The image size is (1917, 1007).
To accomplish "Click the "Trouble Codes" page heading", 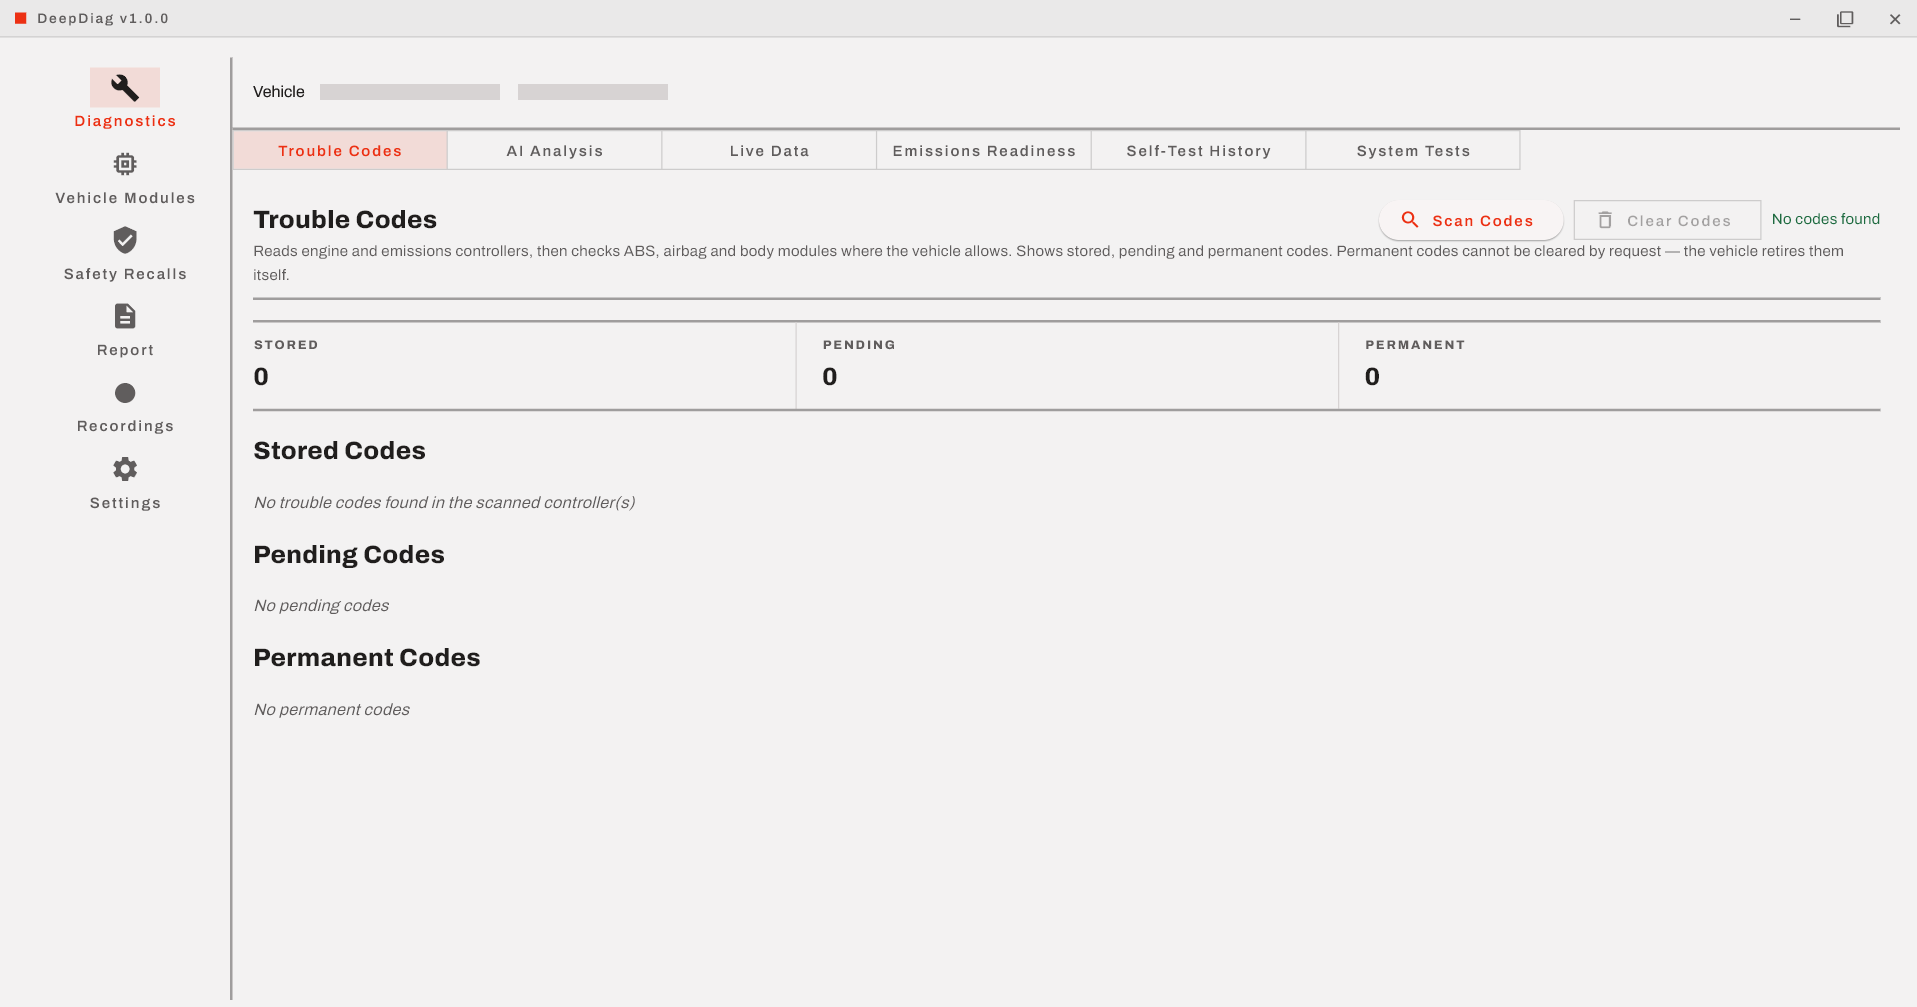I will [x=345, y=219].
